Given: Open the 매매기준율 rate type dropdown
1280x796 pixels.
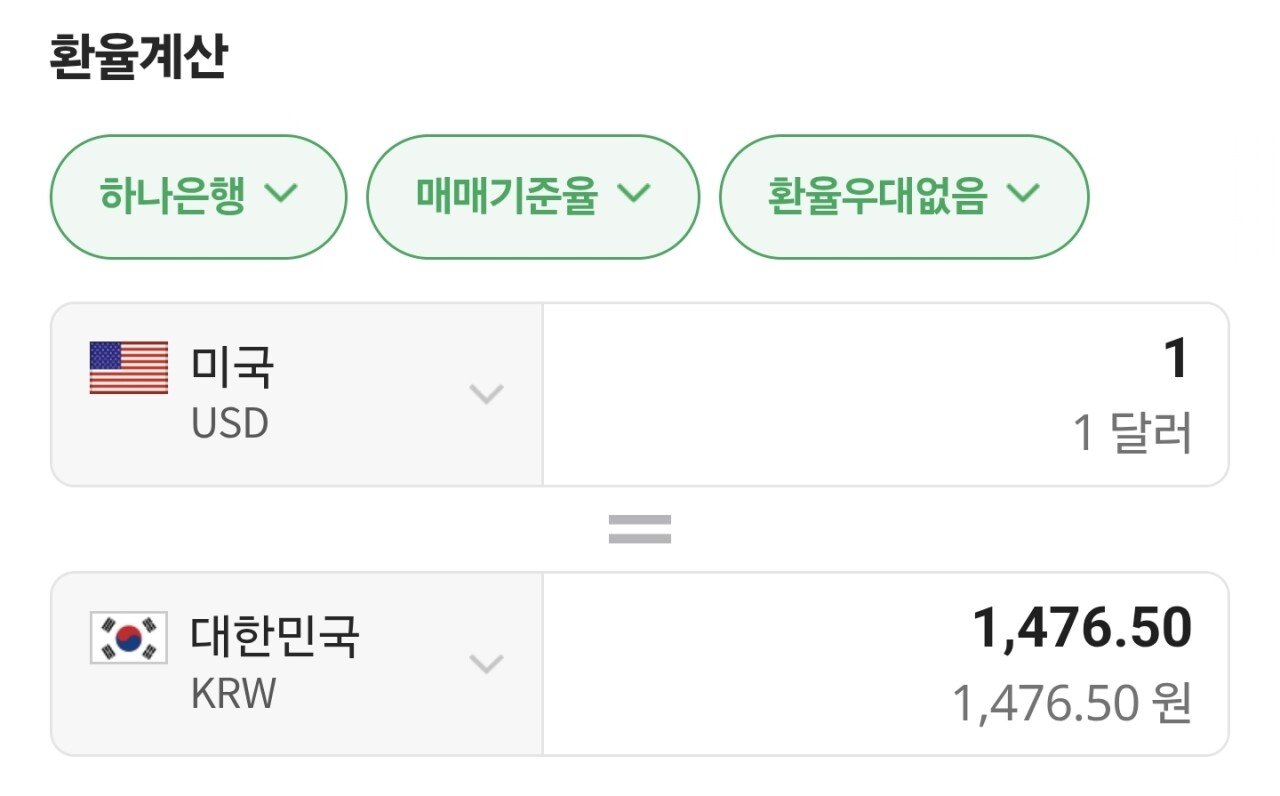Looking at the screenshot, I should 533,196.
